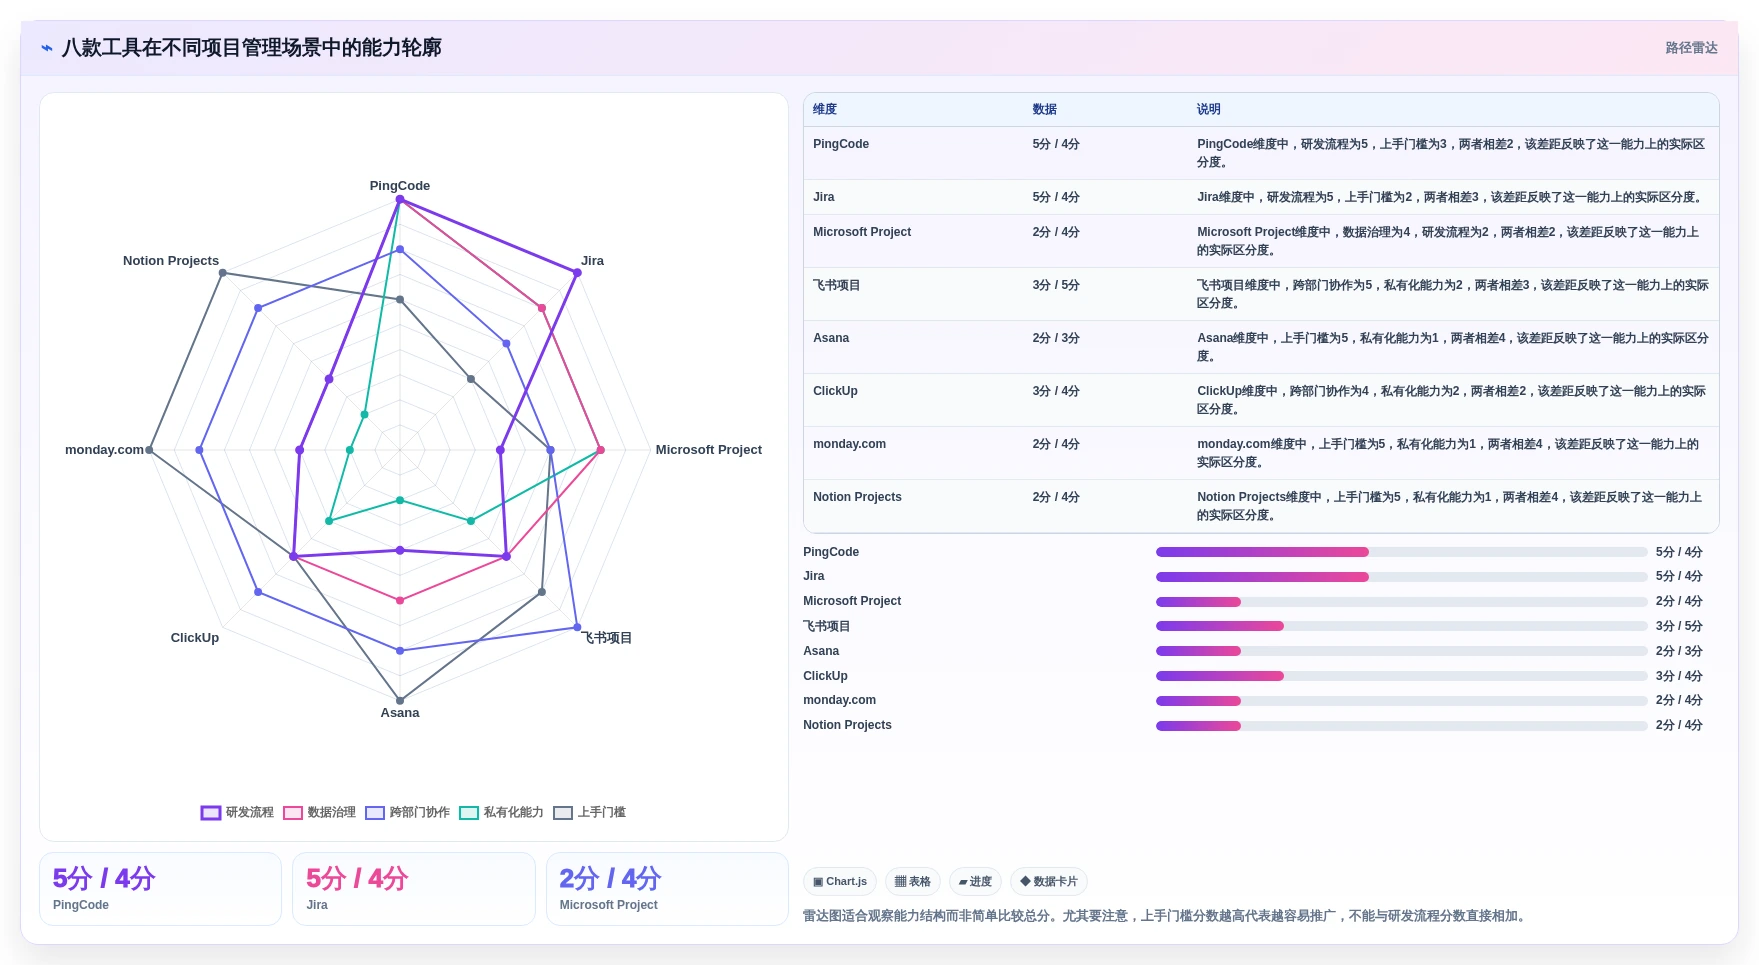Click the 3分 / 4分 value beside ClickUp bar
The image size is (1759, 965).
coord(1679,676)
